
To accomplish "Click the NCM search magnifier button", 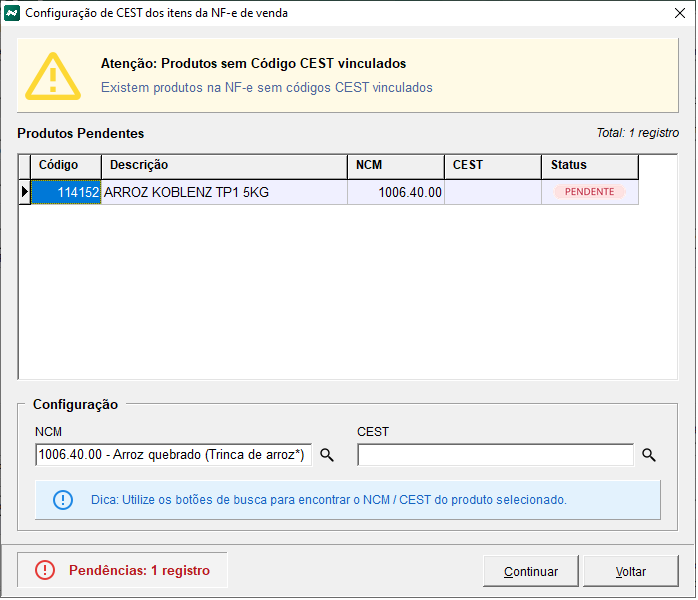I will pos(326,455).
